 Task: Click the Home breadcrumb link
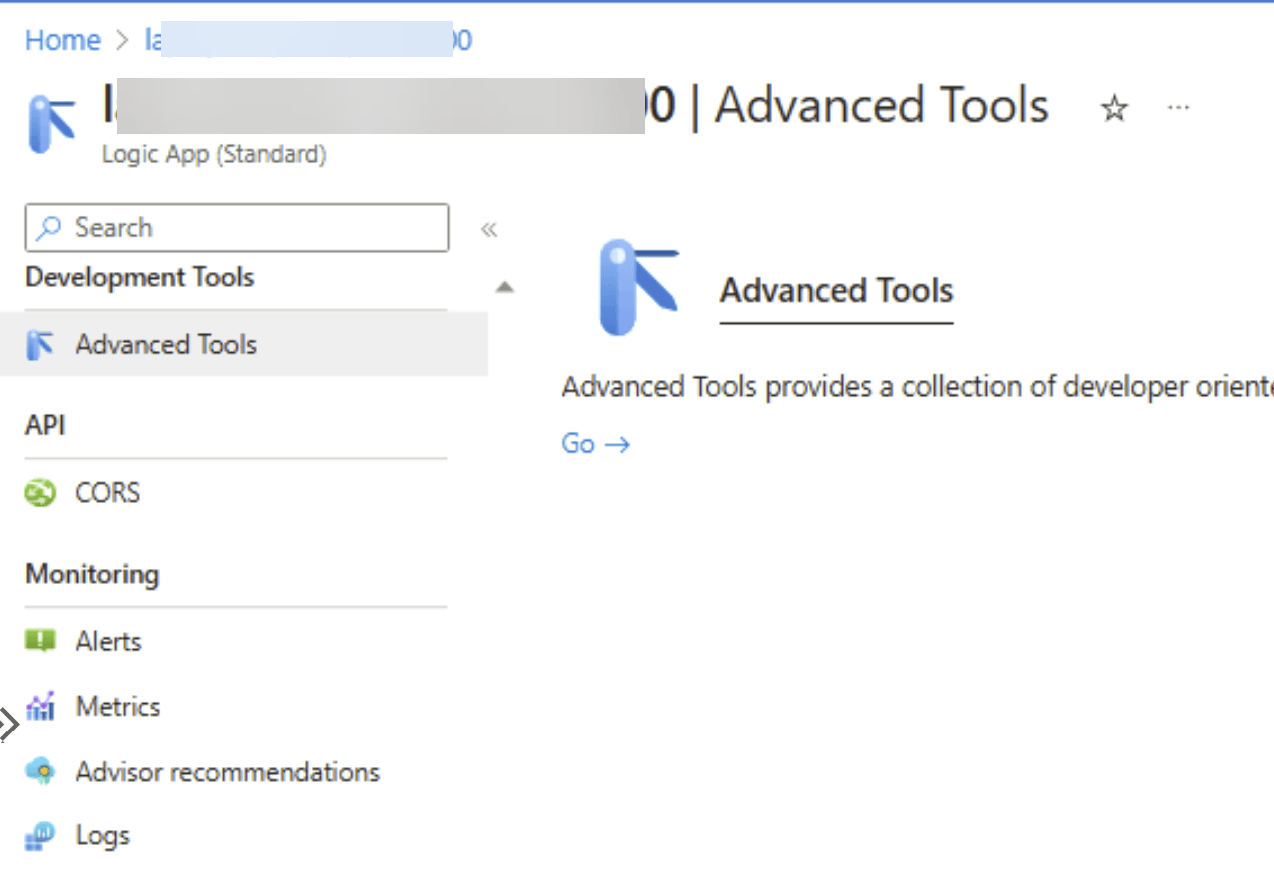[x=63, y=40]
